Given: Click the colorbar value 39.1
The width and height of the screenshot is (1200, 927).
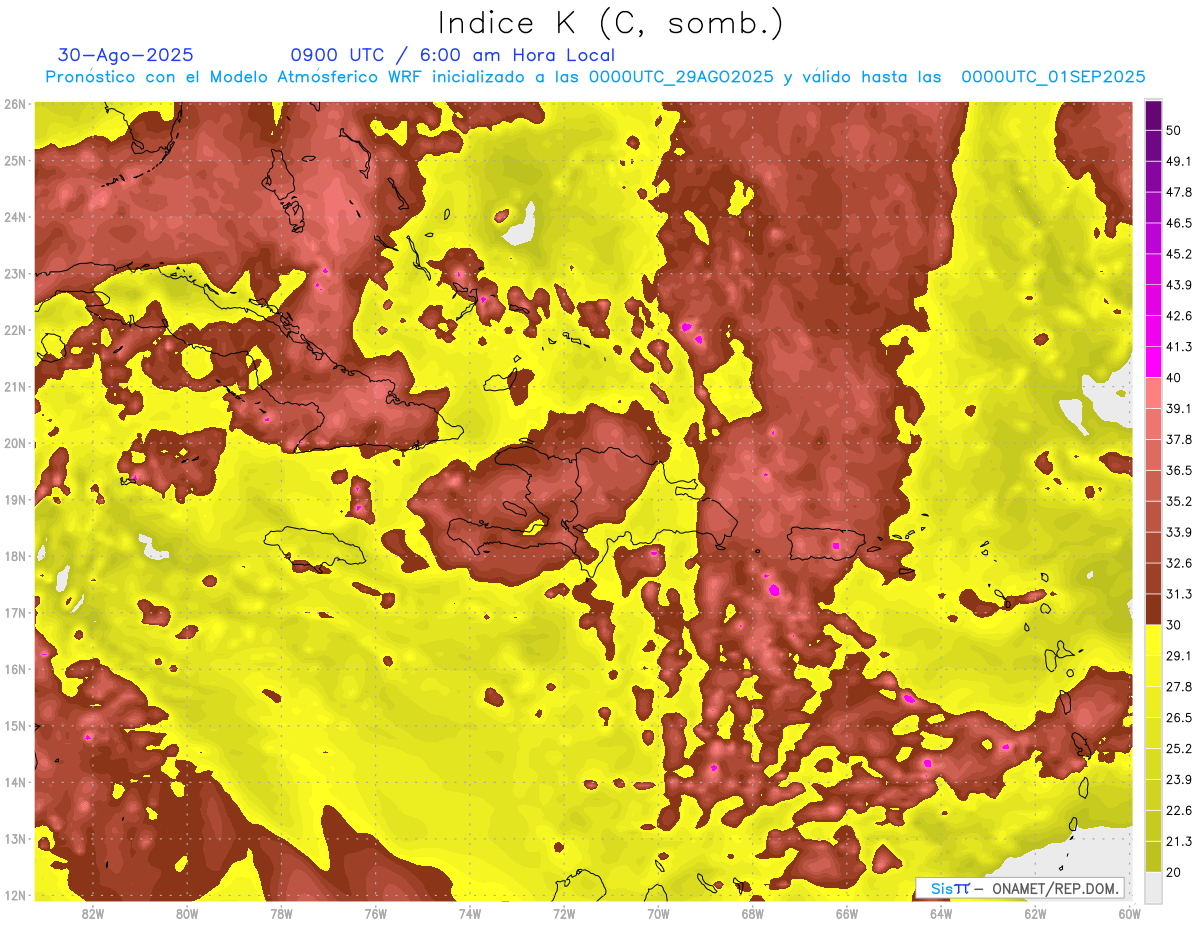Looking at the screenshot, I should click(x=1178, y=408).
